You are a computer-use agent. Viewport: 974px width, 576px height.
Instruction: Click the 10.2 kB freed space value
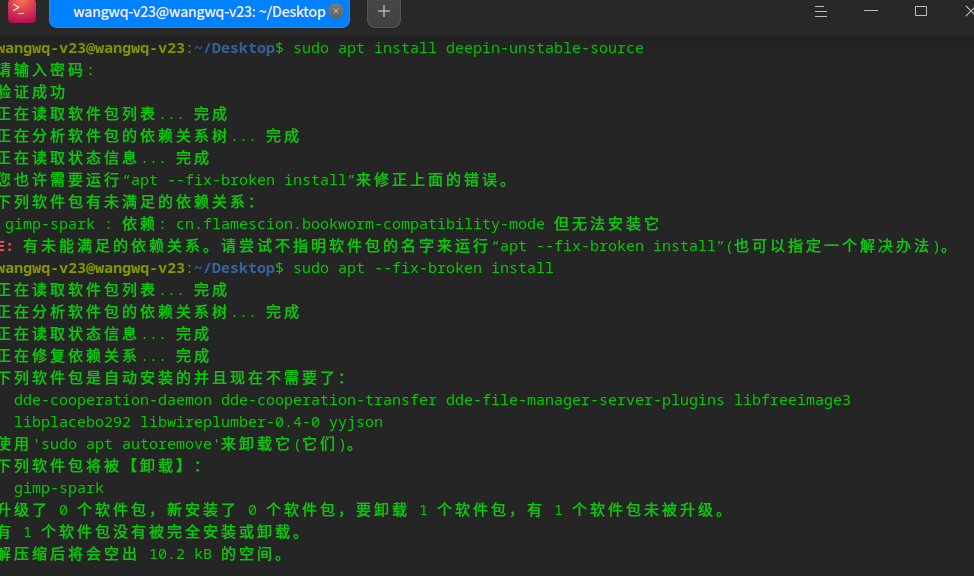(181, 554)
